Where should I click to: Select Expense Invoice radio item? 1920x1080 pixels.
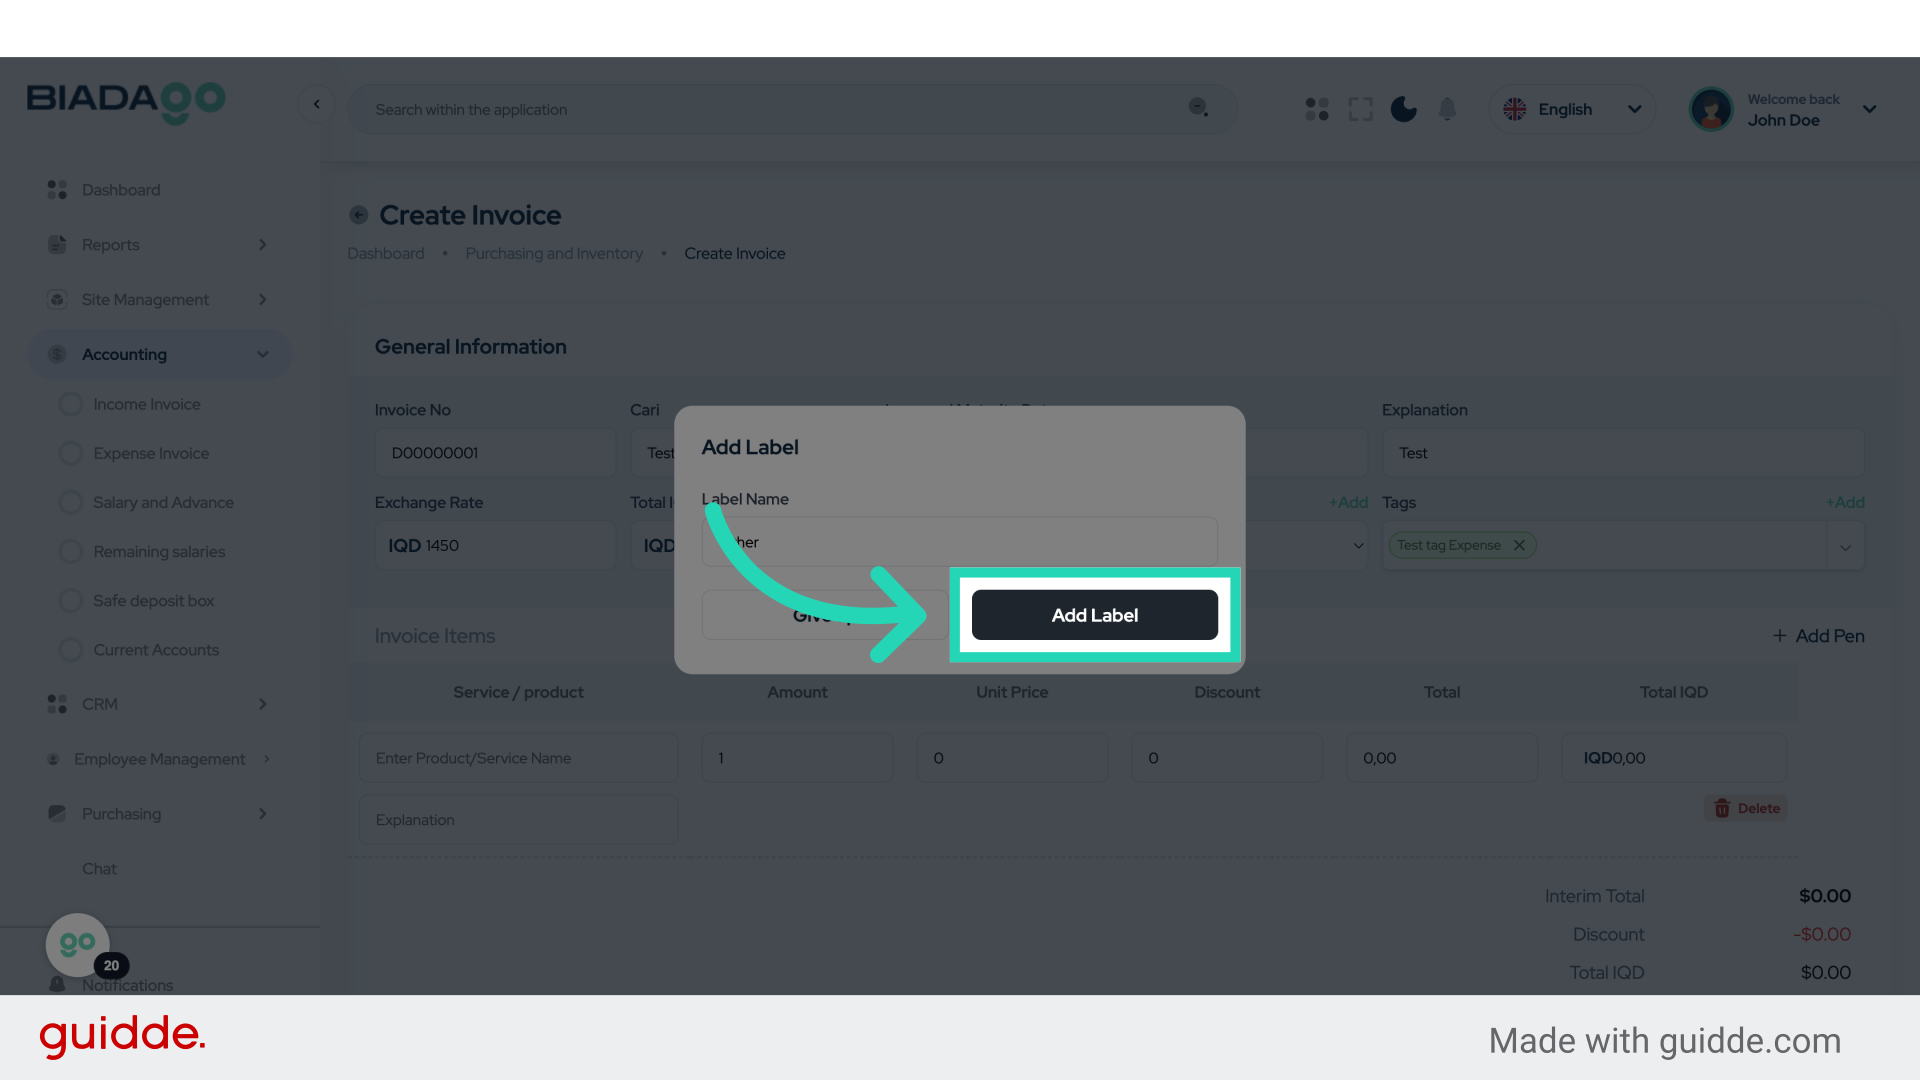(x=71, y=453)
